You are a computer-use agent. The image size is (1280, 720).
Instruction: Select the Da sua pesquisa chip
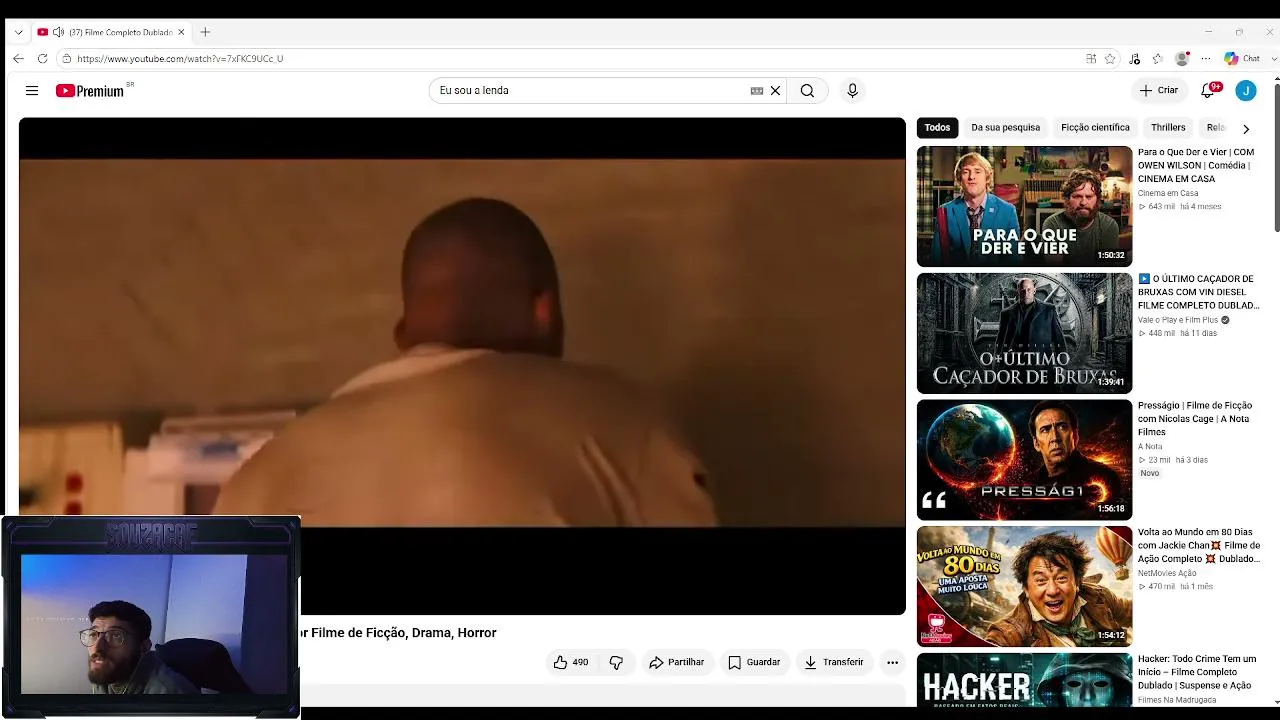tap(1005, 128)
